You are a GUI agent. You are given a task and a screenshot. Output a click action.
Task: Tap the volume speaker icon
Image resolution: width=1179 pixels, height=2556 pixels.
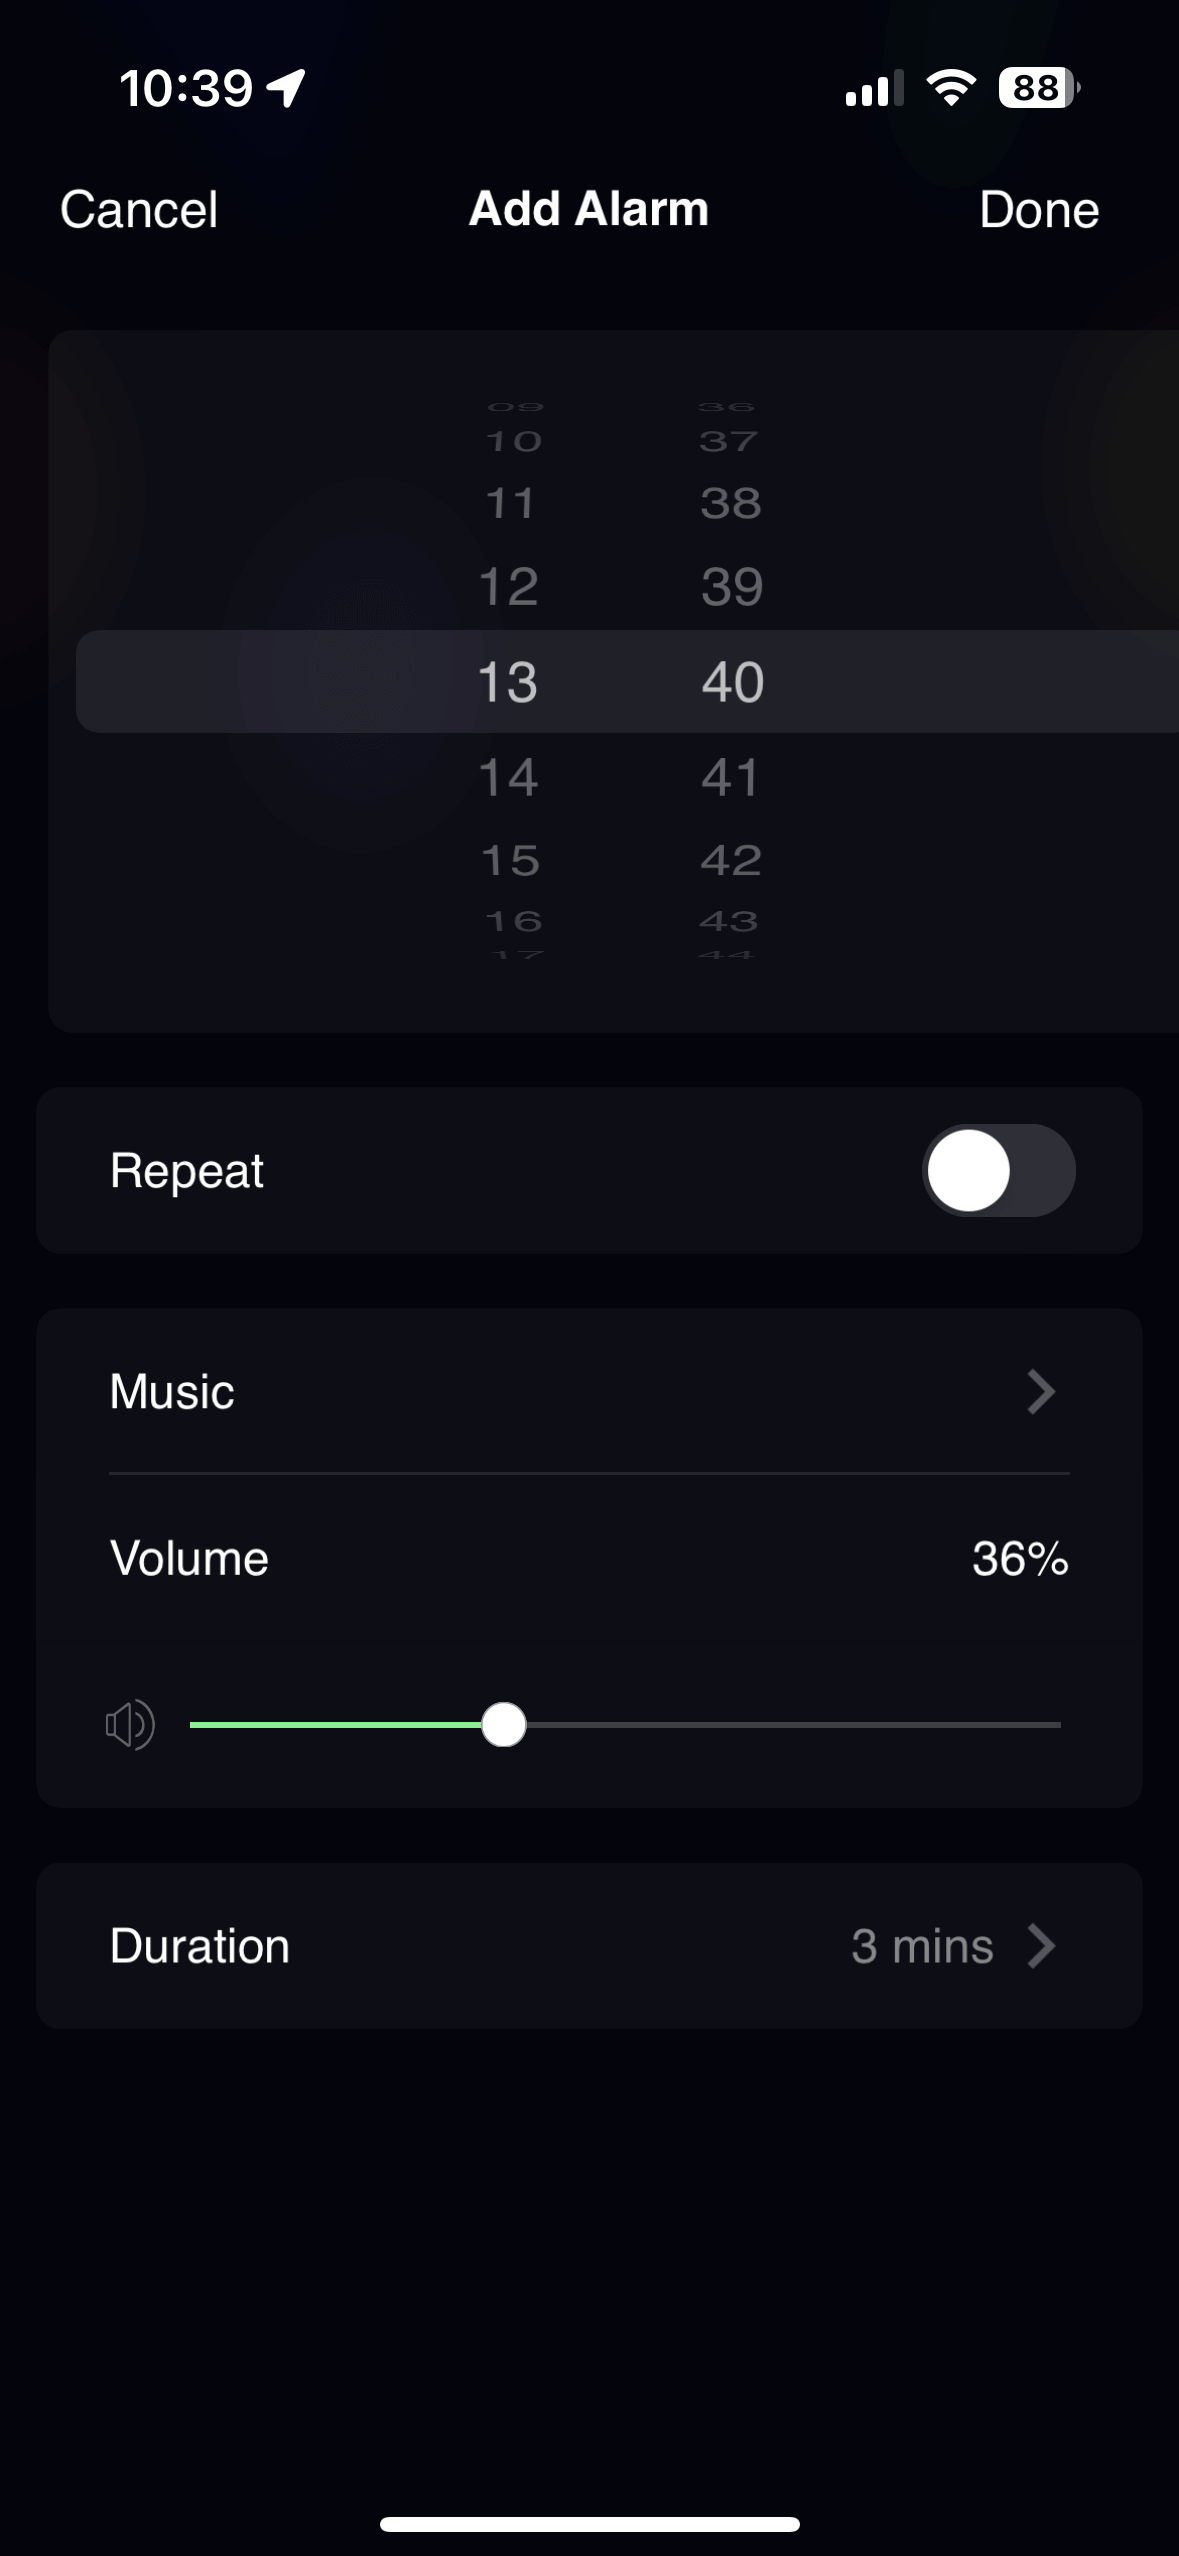tap(130, 1725)
